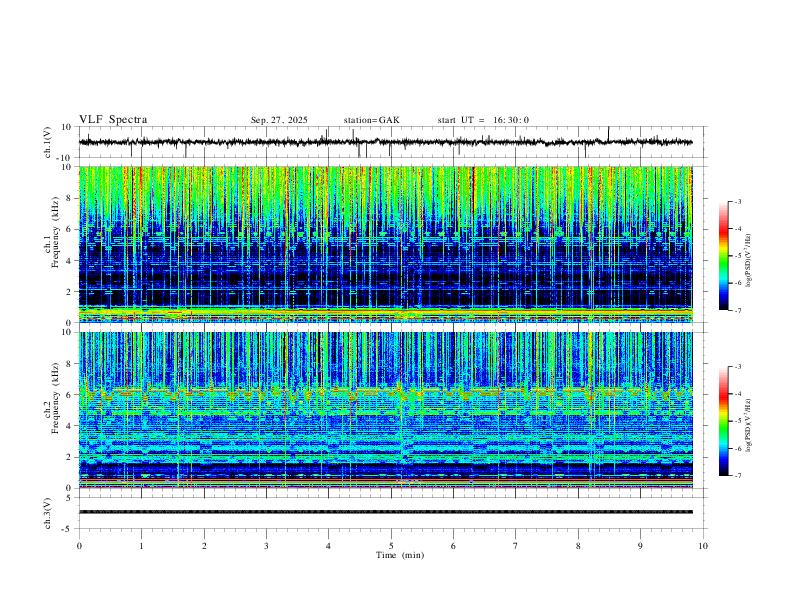Click time axis tick label '5'
This screenshot has height=612, width=792.
point(391,546)
